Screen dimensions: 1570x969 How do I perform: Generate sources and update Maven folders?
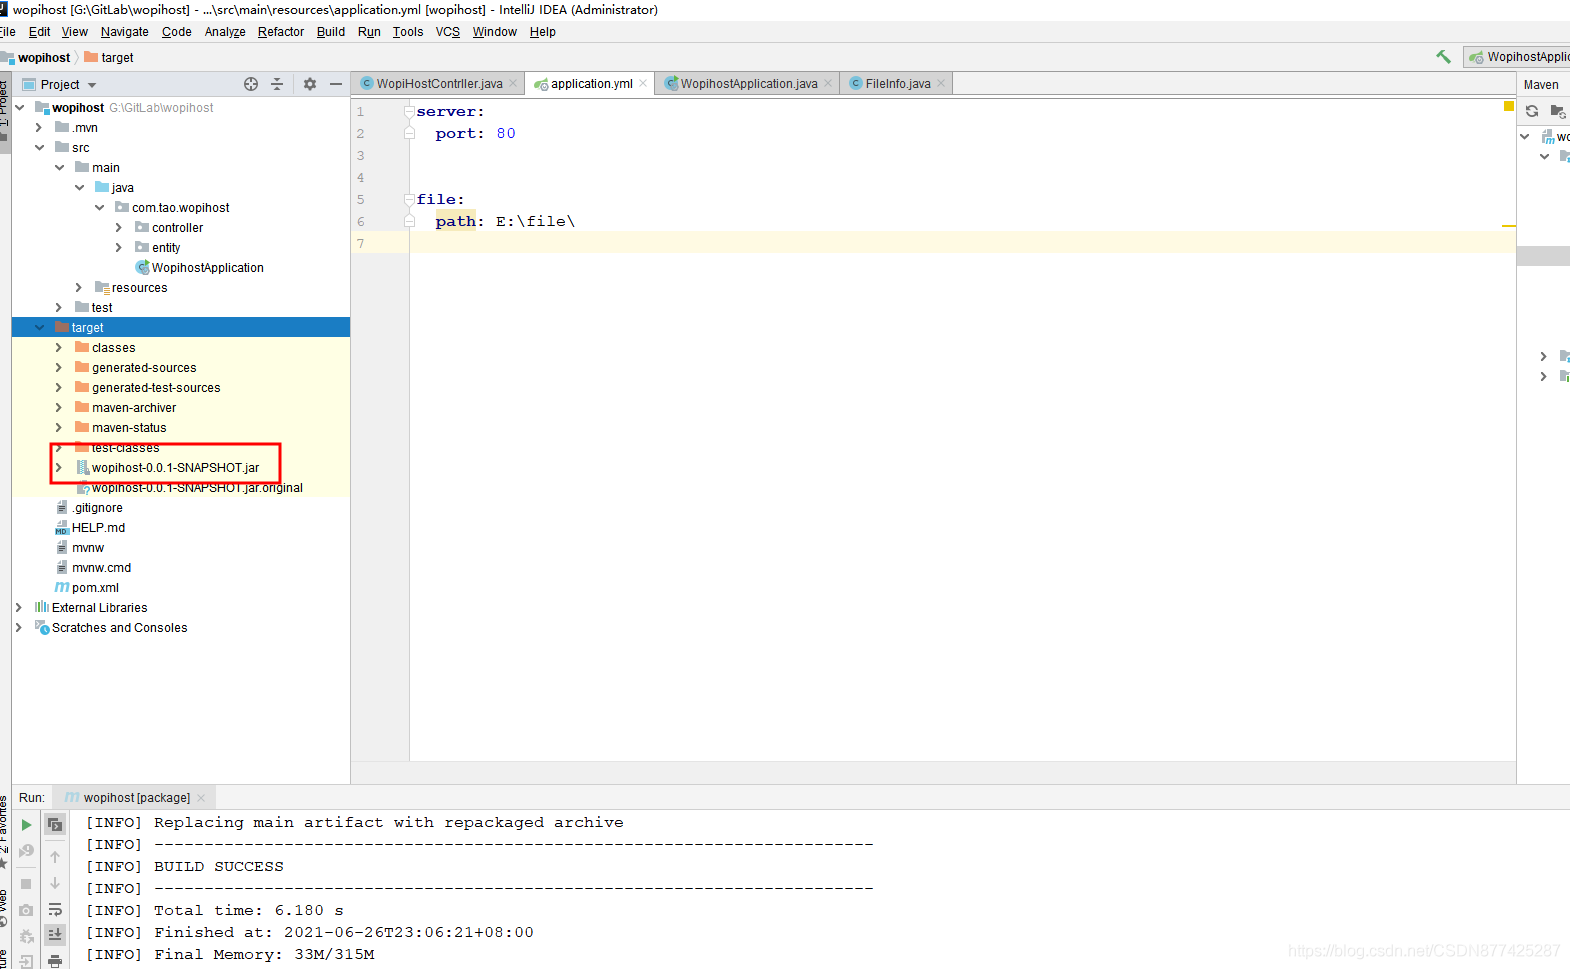tap(1558, 111)
